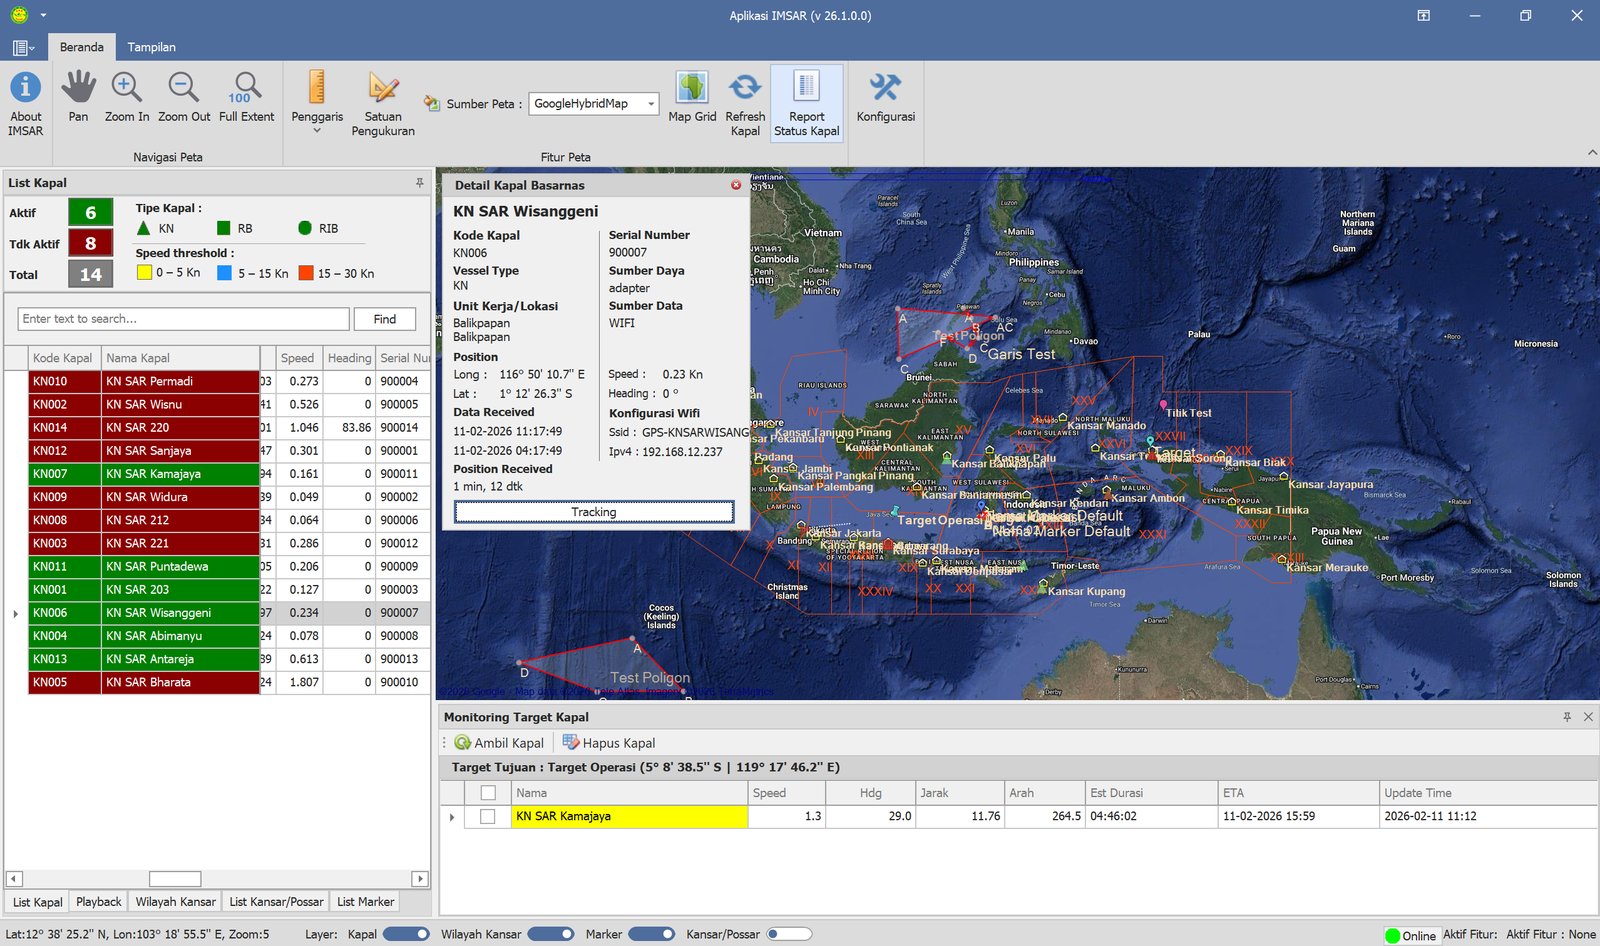Open Konfigurasi tools
Screen dimensions: 1600x946
(886, 97)
